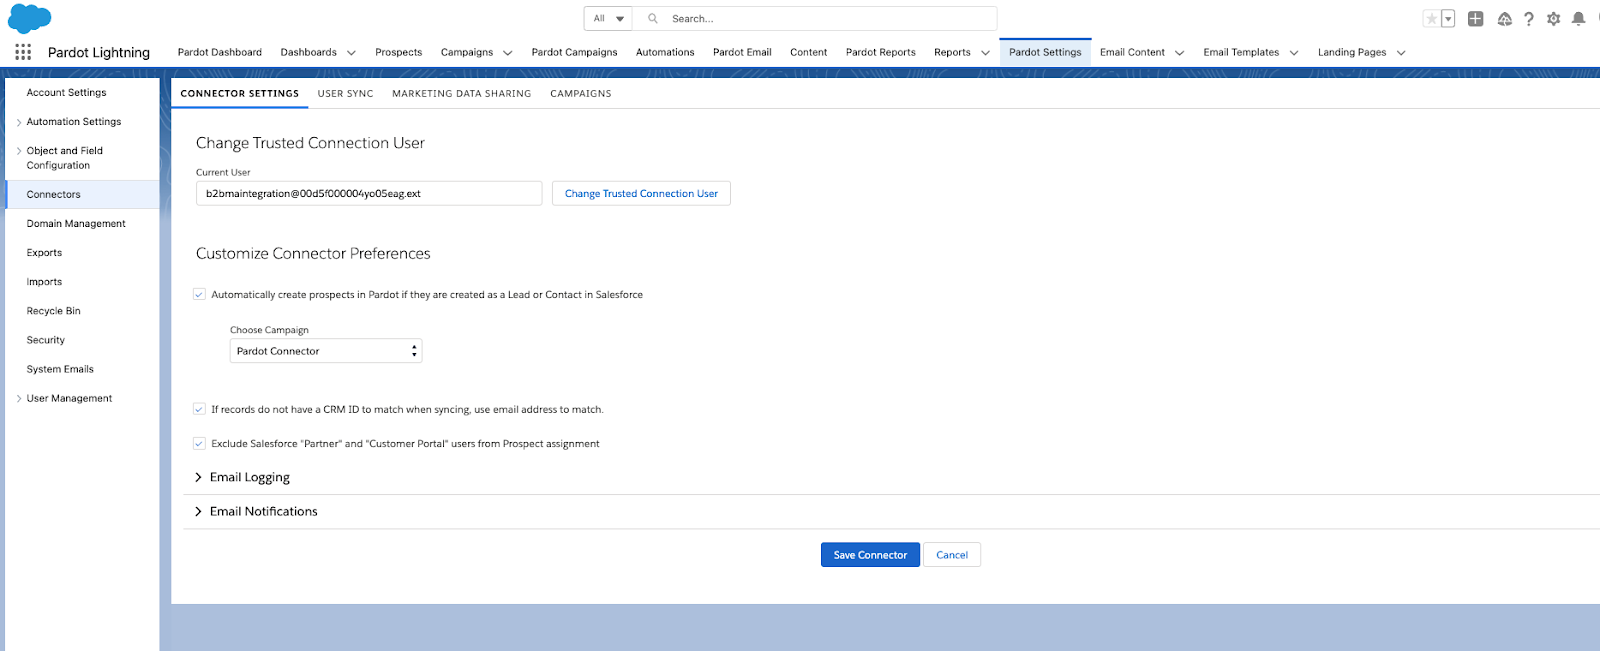This screenshot has height=651, width=1600.
Task: Click the Save Connector button
Action: pyautogui.click(x=870, y=555)
